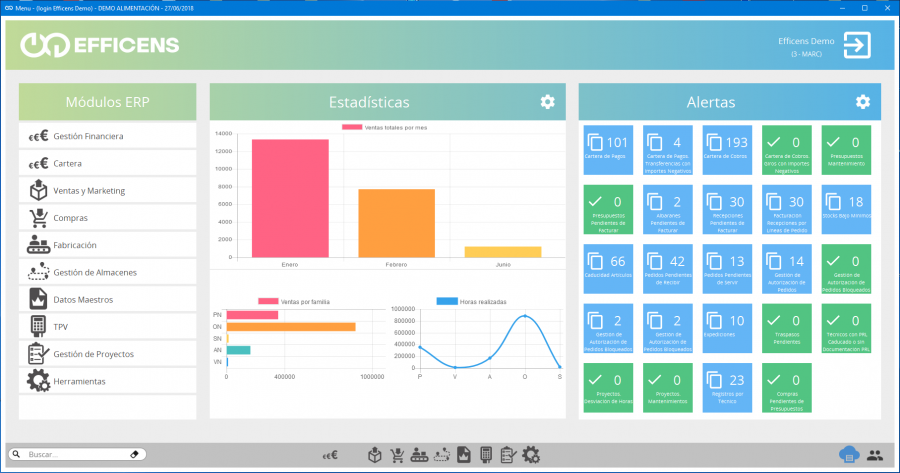The width and height of the screenshot is (900, 473).
Task: Click the shopping cart icon in bottom toolbar
Action: [397, 455]
